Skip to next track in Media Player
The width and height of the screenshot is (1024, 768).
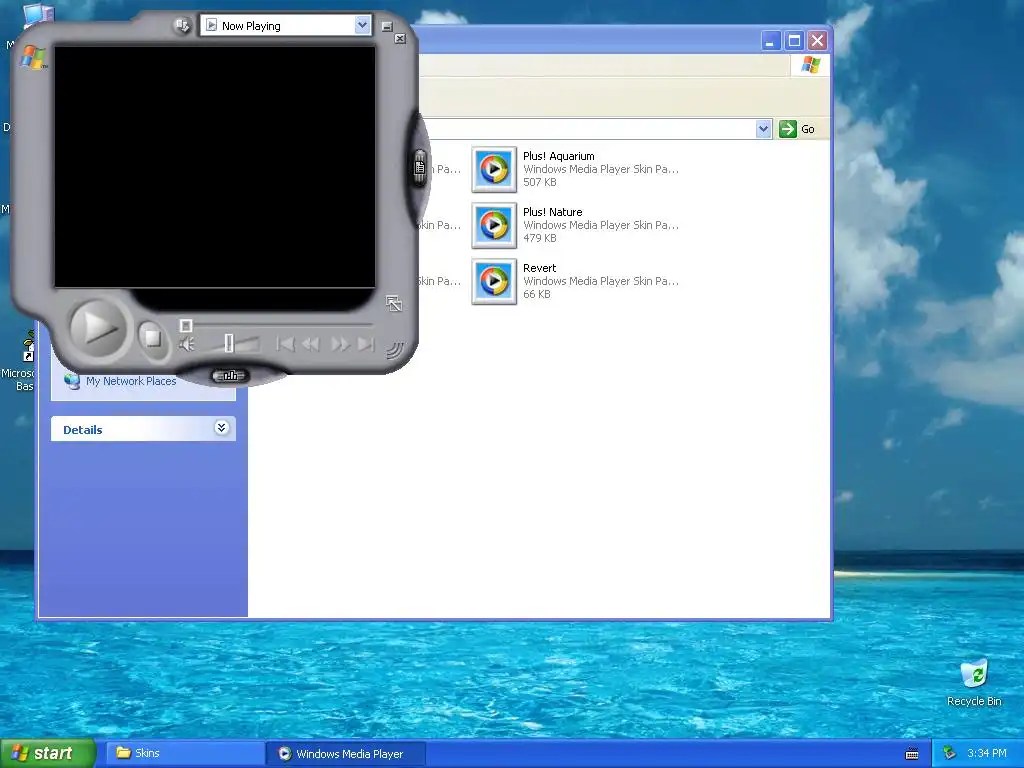(366, 344)
